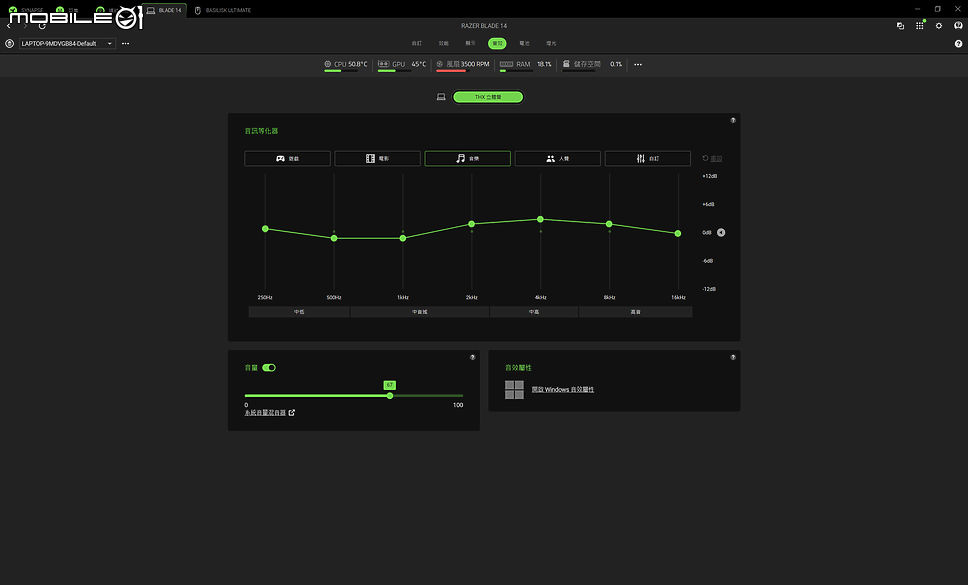
Task: Click the help question mark below the avatar
Action: click(x=958, y=44)
